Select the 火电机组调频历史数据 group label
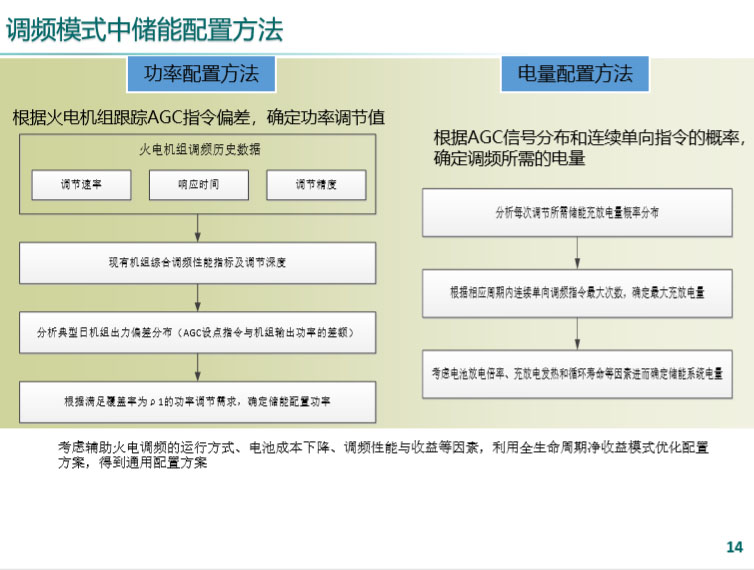The height and width of the screenshot is (570, 754). point(198,150)
